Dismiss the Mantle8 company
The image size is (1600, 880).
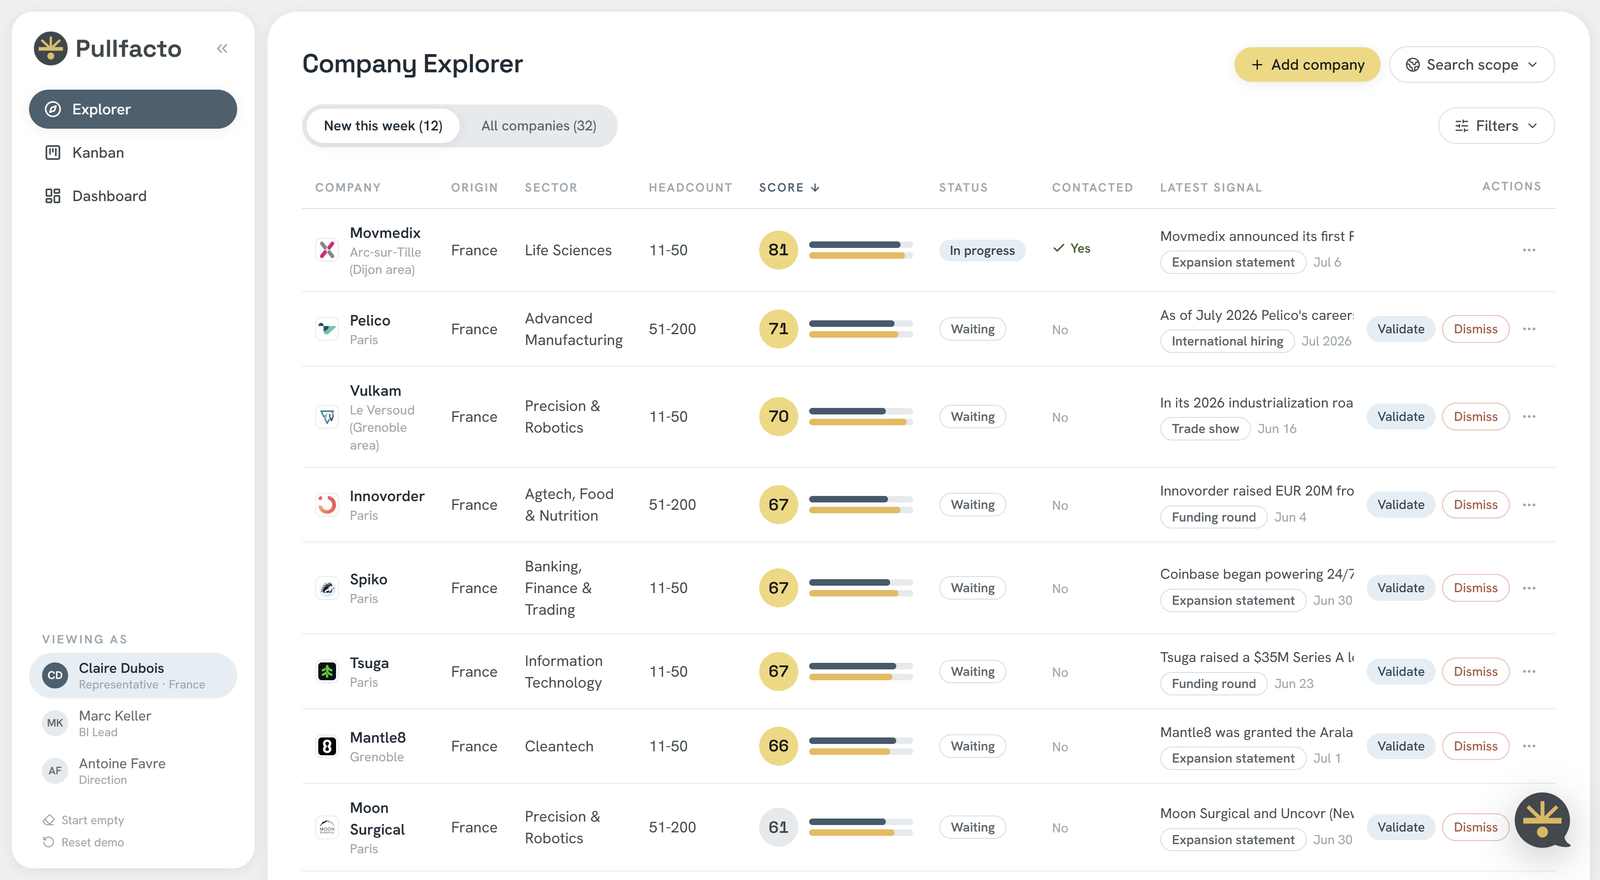pos(1476,746)
